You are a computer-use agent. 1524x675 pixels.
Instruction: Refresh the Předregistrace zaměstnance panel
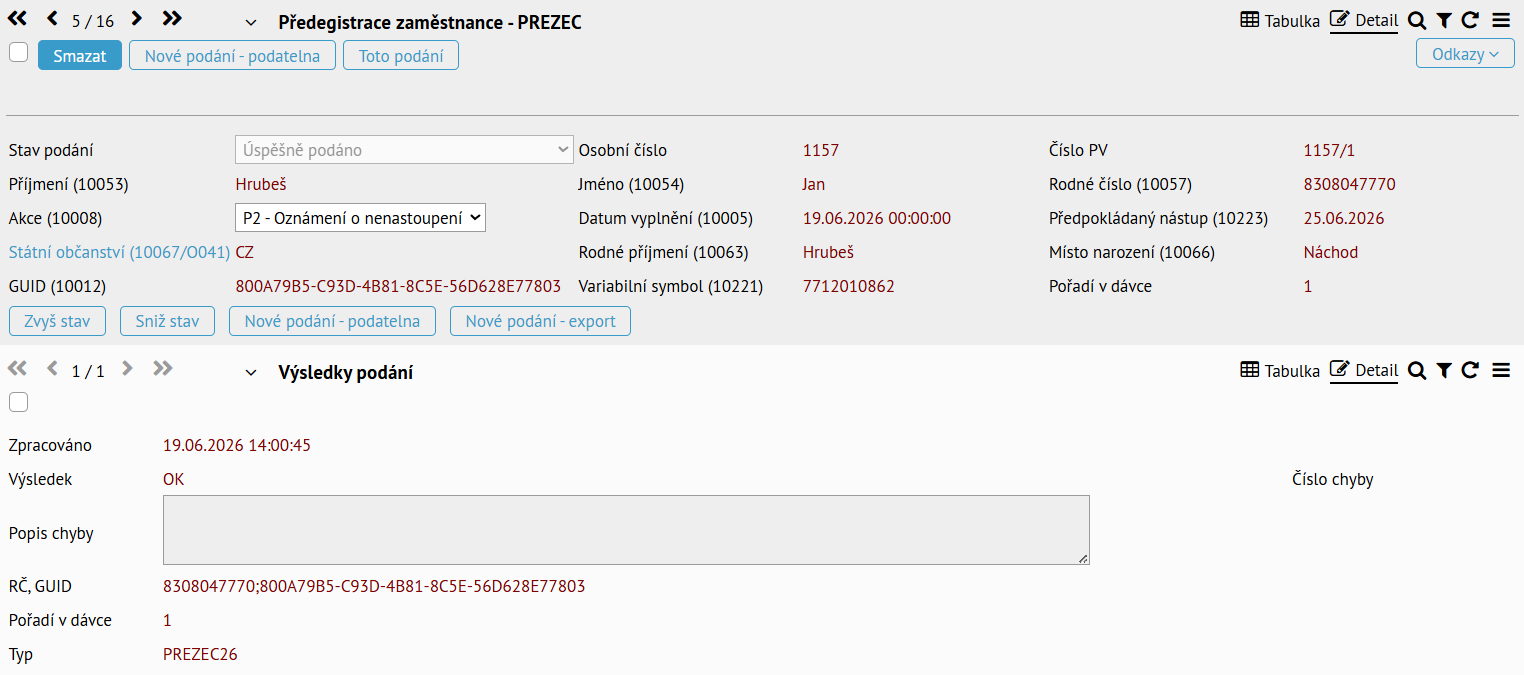[1470, 20]
